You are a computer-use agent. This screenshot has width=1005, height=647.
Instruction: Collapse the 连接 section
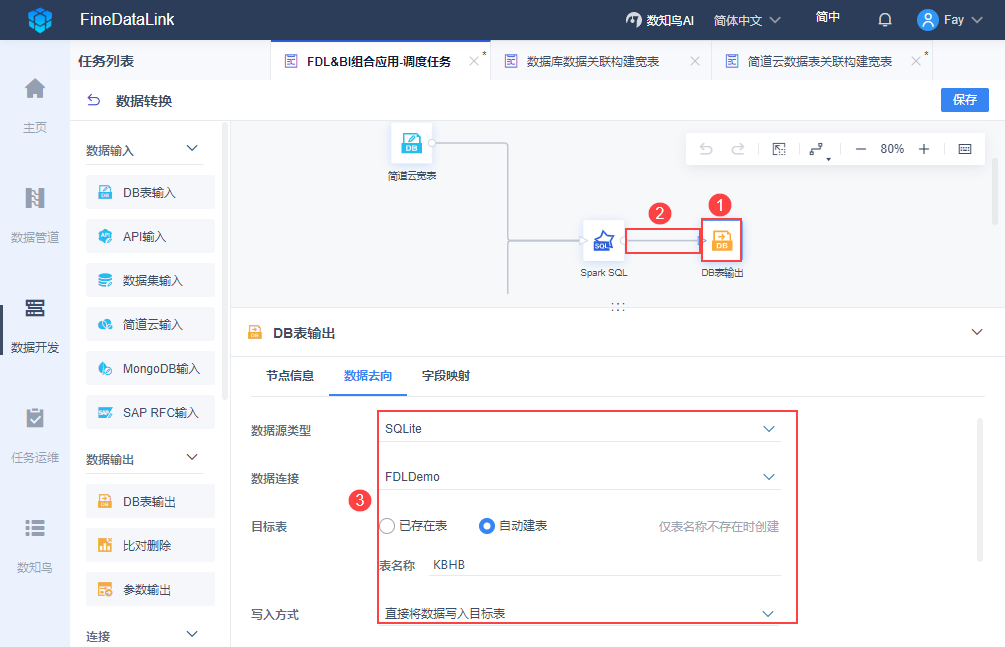point(192,635)
